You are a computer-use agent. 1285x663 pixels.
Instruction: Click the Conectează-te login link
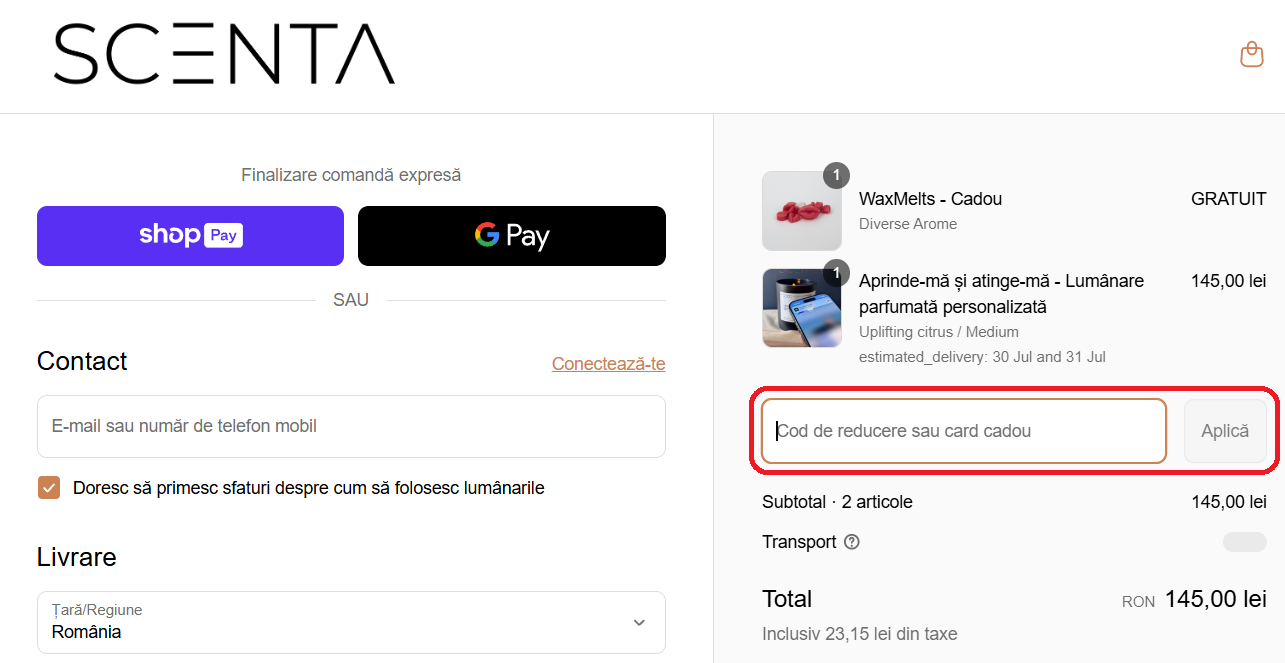pyautogui.click(x=608, y=363)
